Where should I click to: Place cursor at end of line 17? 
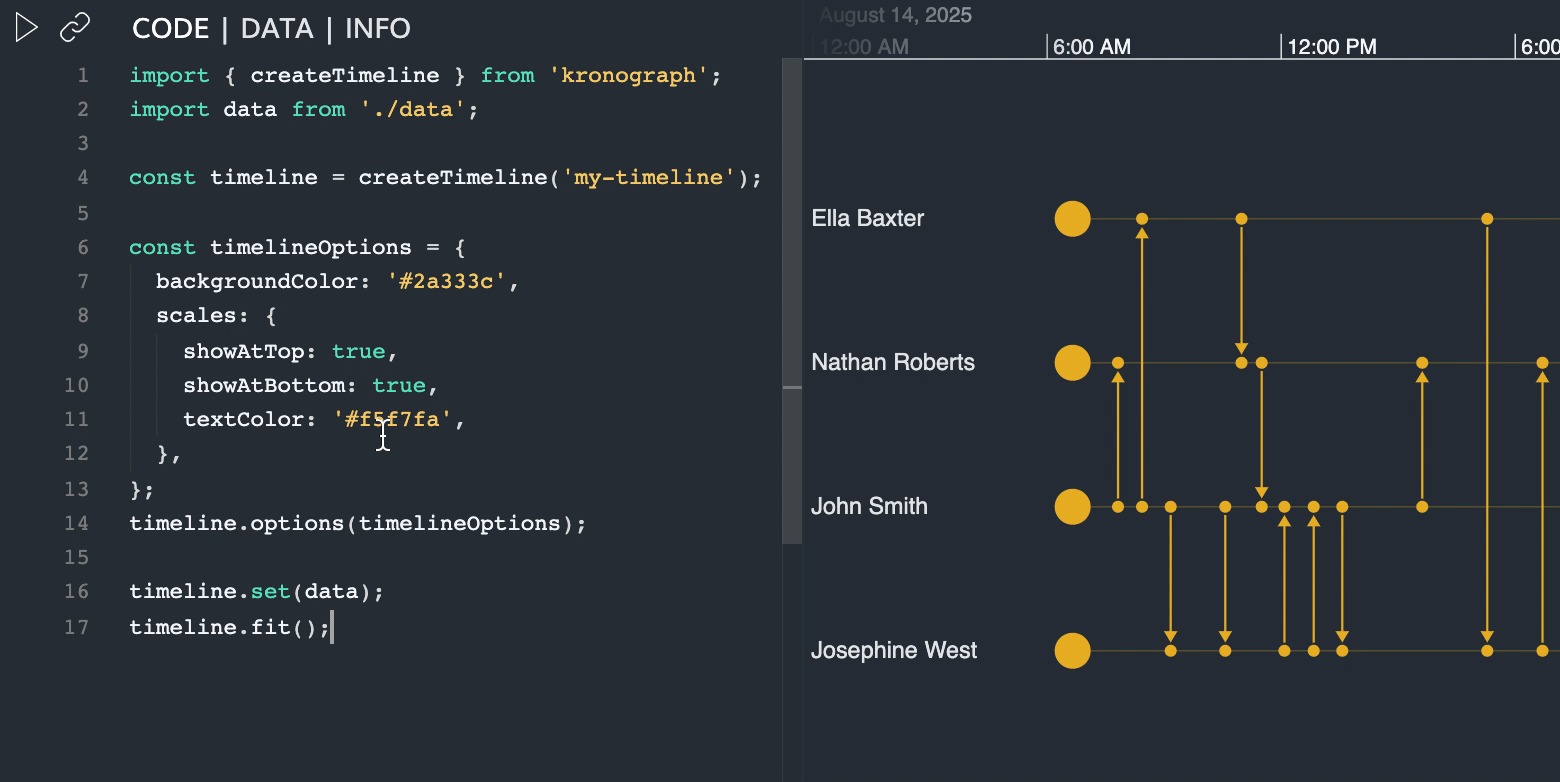pyautogui.click(x=332, y=628)
